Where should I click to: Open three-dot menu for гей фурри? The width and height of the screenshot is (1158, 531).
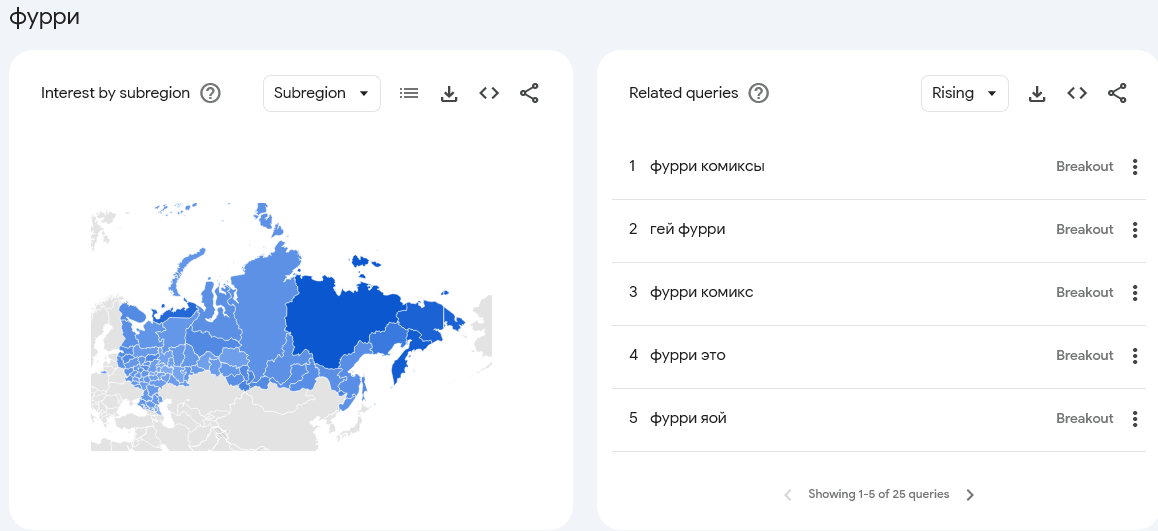point(1135,230)
